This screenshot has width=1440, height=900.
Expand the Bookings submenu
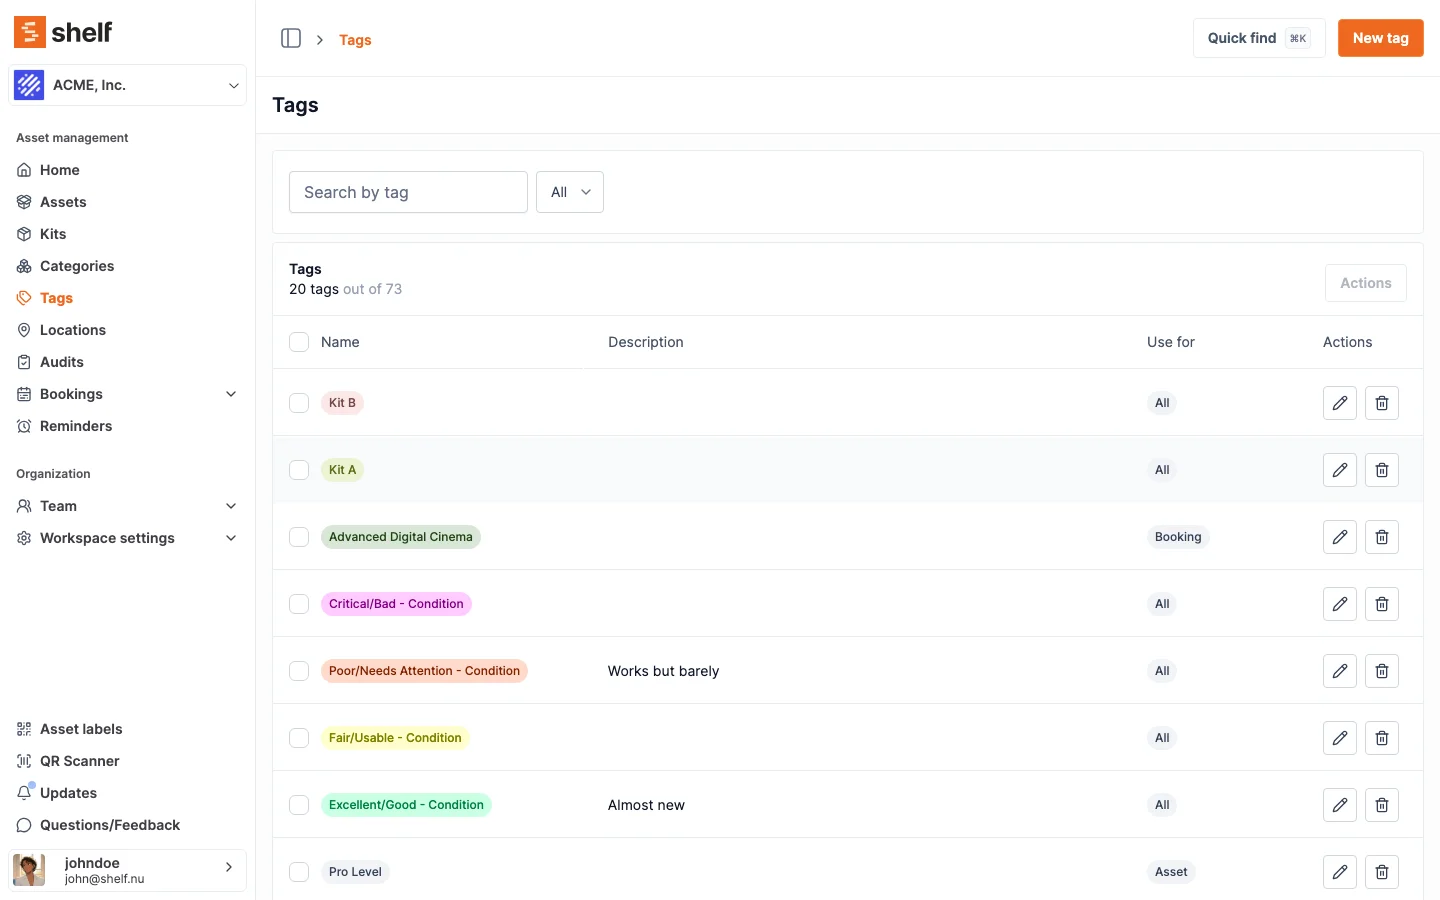click(231, 394)
